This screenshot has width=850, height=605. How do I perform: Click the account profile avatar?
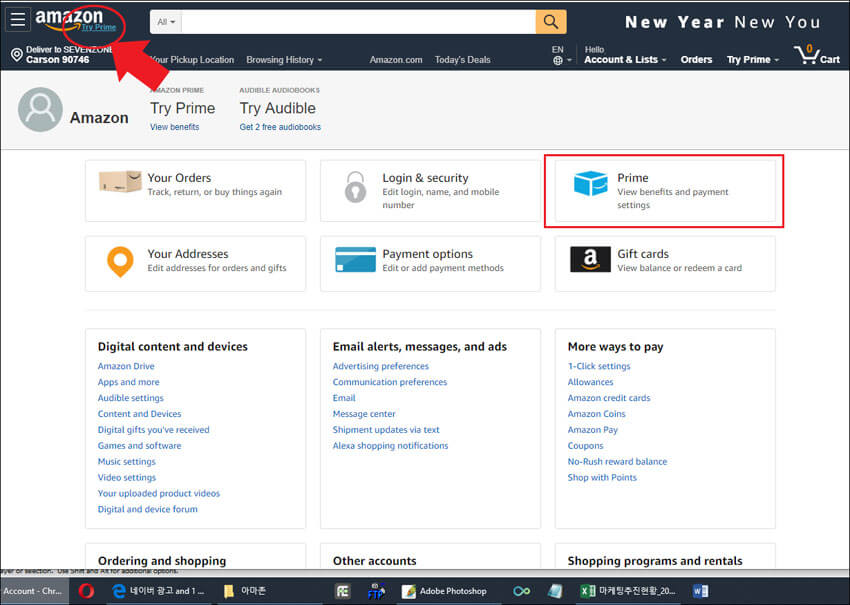click(40, 110)
